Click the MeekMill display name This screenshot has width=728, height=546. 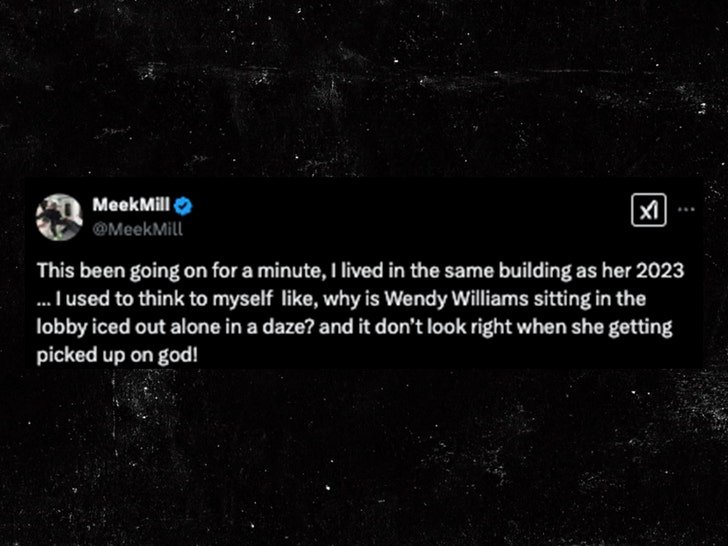[x=131, y=204]
